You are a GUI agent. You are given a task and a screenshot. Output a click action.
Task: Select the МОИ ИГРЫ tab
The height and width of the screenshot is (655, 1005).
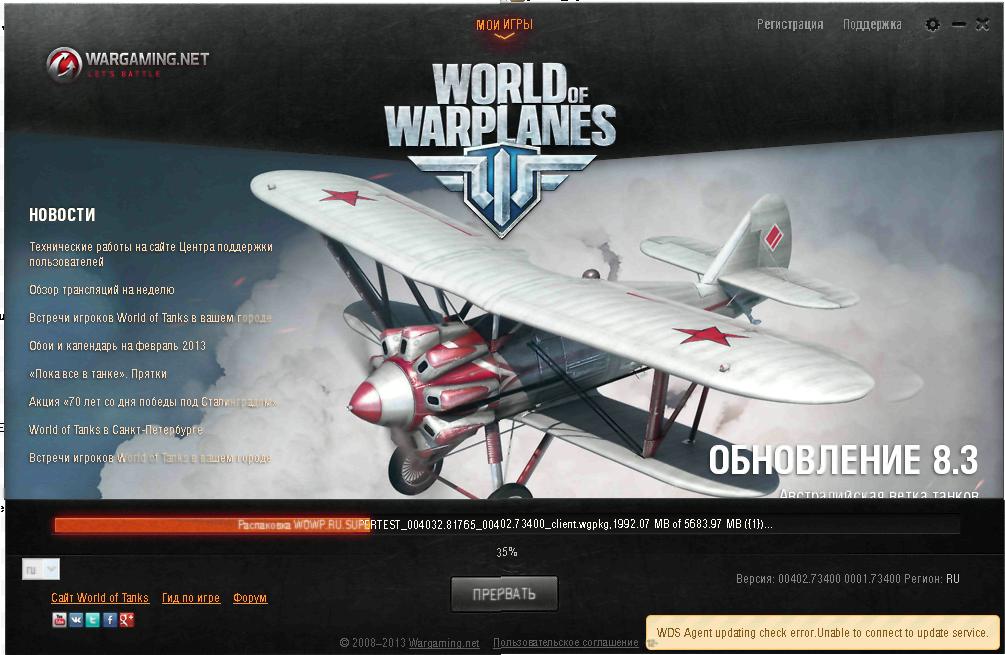pos(504,26)
